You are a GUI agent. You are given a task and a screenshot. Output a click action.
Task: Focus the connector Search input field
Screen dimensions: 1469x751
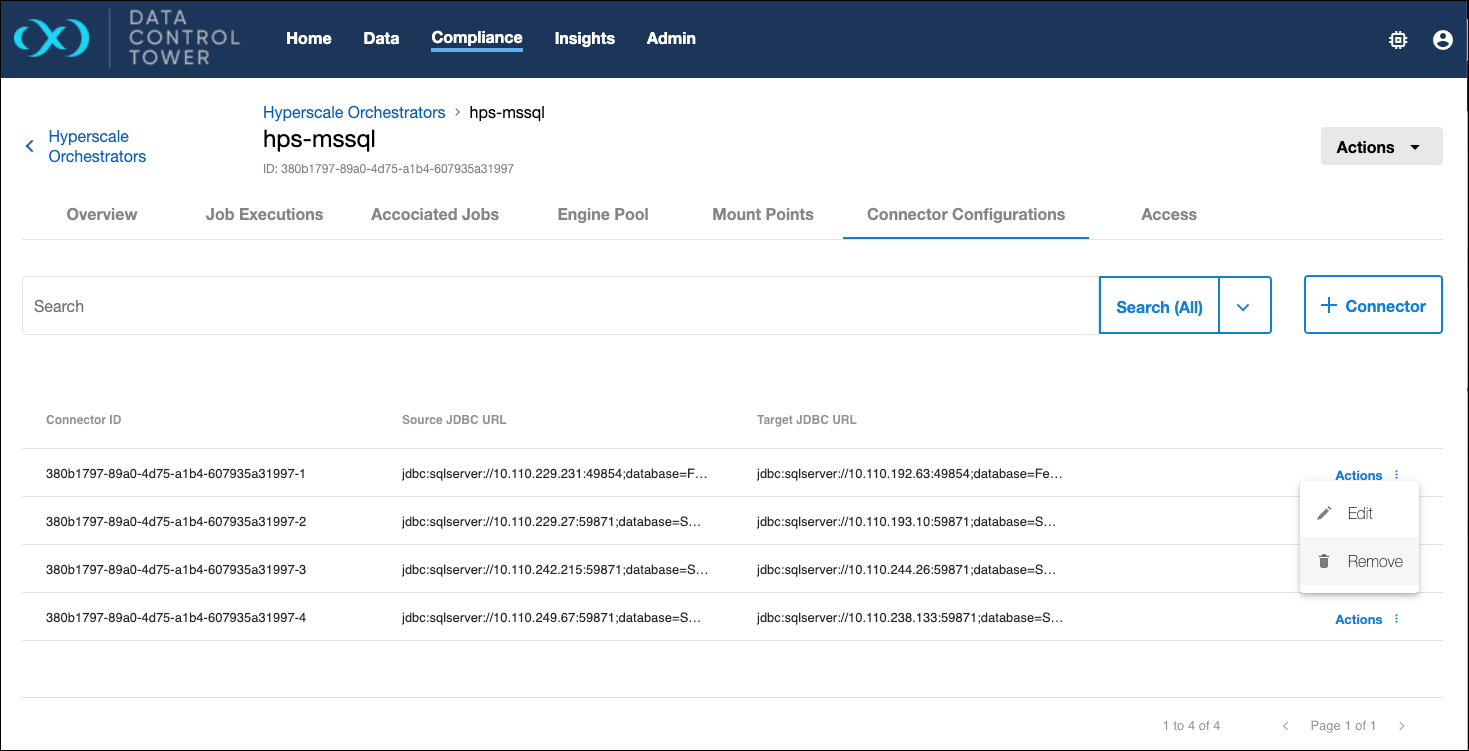(x=560, y=306)
